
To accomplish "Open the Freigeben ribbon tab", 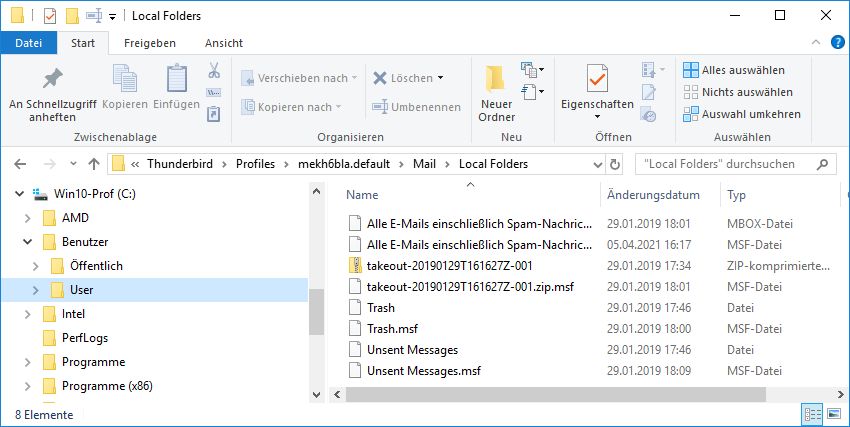I will coord(149,43).
